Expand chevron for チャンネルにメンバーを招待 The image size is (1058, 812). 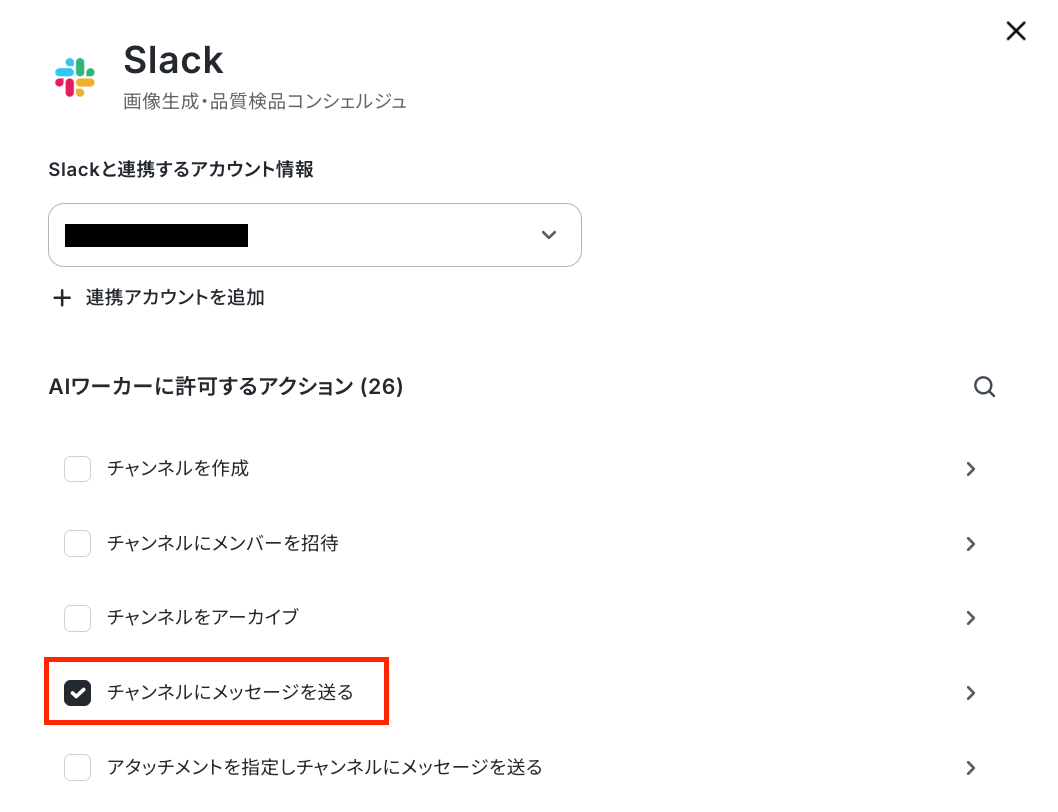point(970,544)
